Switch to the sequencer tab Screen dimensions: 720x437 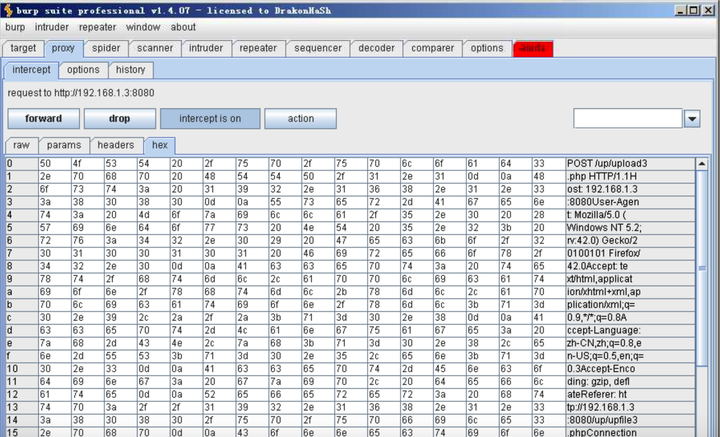tap(318, 48)
